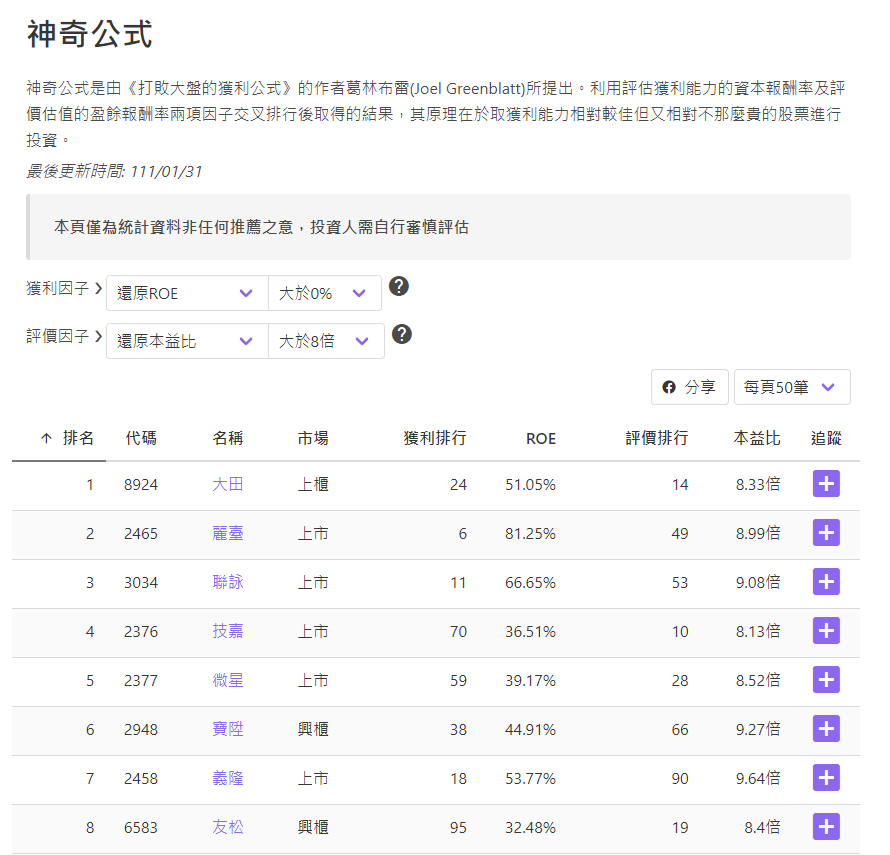Sort table by ROE column header

click(x=541, y=438)
